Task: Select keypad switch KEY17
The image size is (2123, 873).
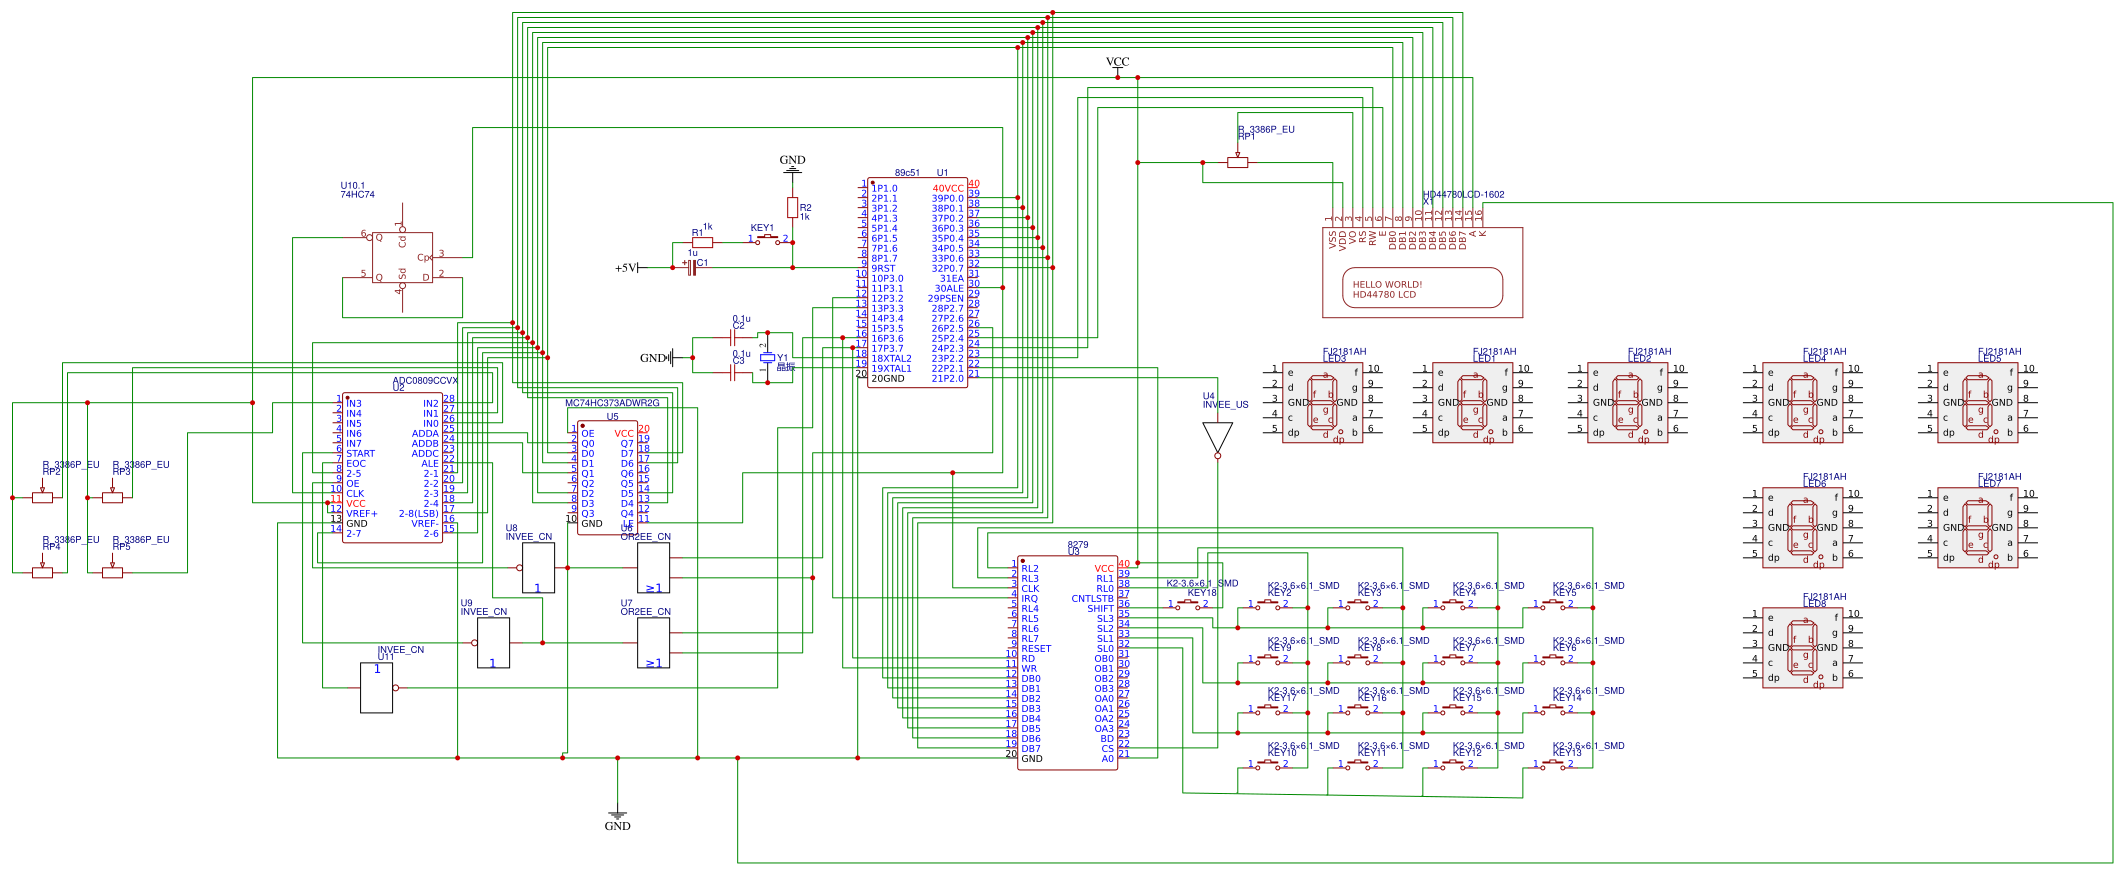Action: [1267, 708]
